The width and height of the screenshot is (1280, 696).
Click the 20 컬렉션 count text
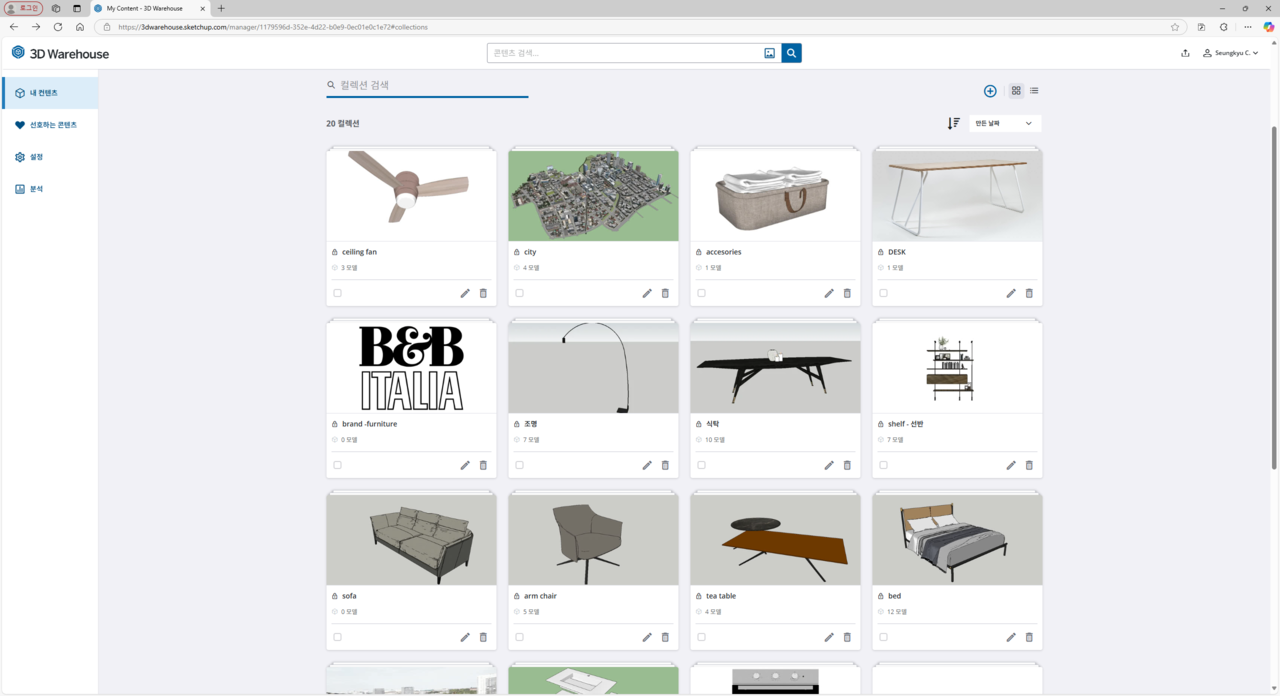[343, 124]
